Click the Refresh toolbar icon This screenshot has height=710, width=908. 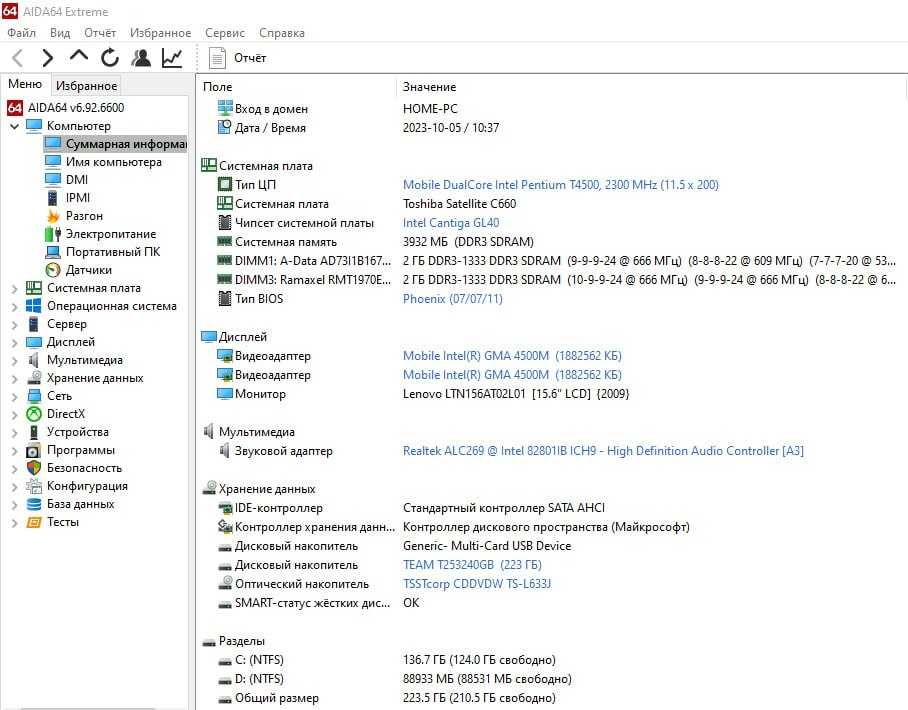109,58
